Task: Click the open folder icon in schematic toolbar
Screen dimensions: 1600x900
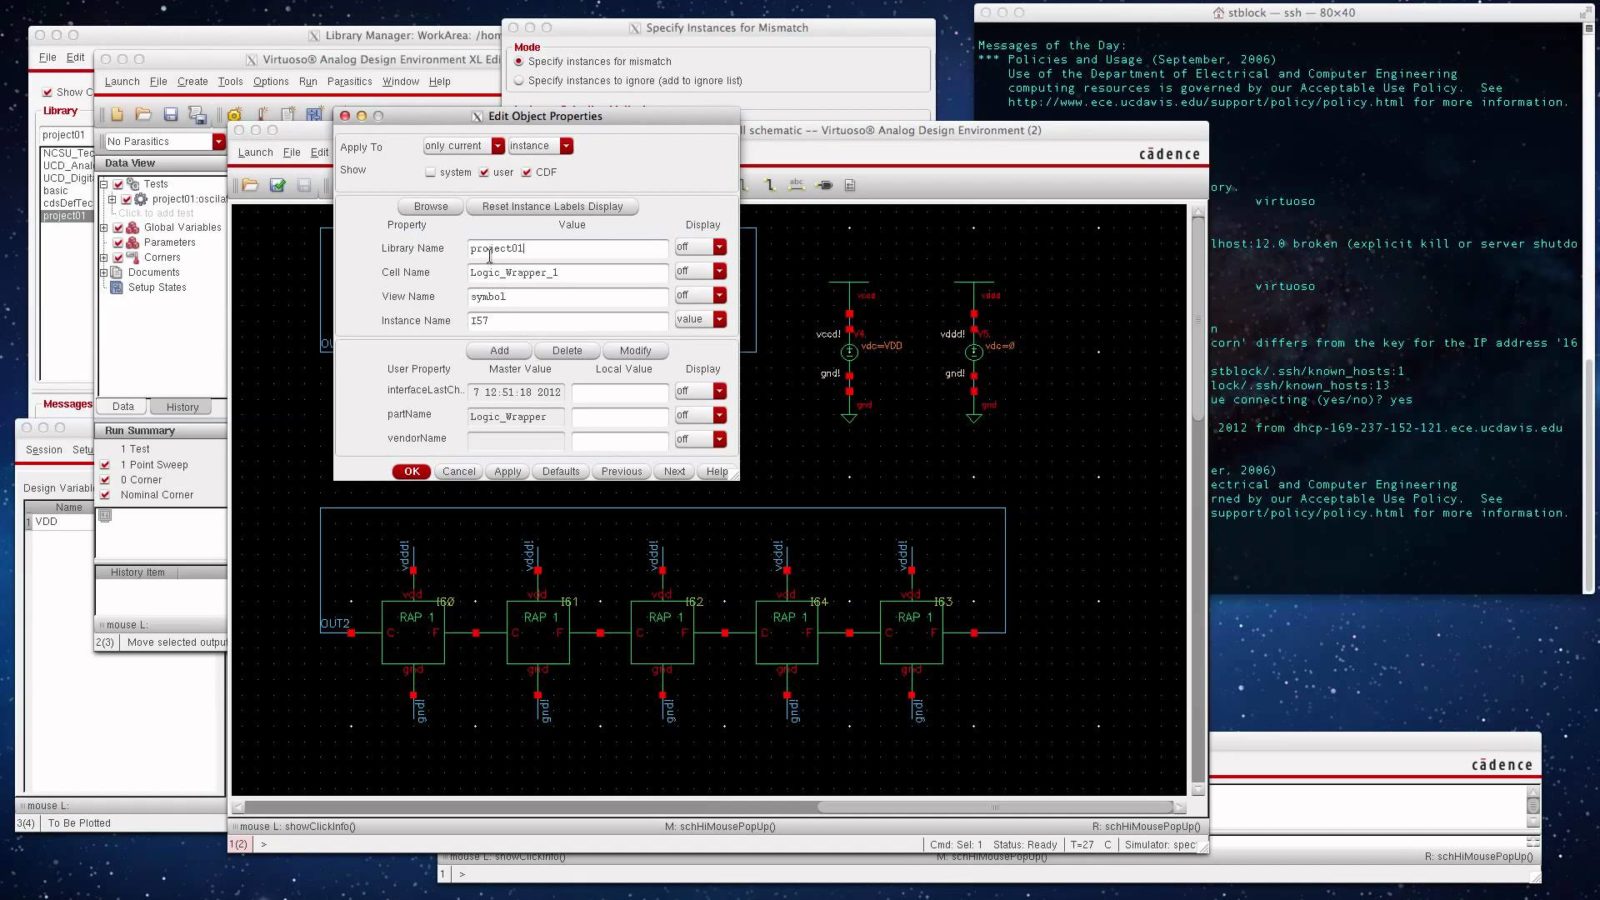Action: point(250,185)
